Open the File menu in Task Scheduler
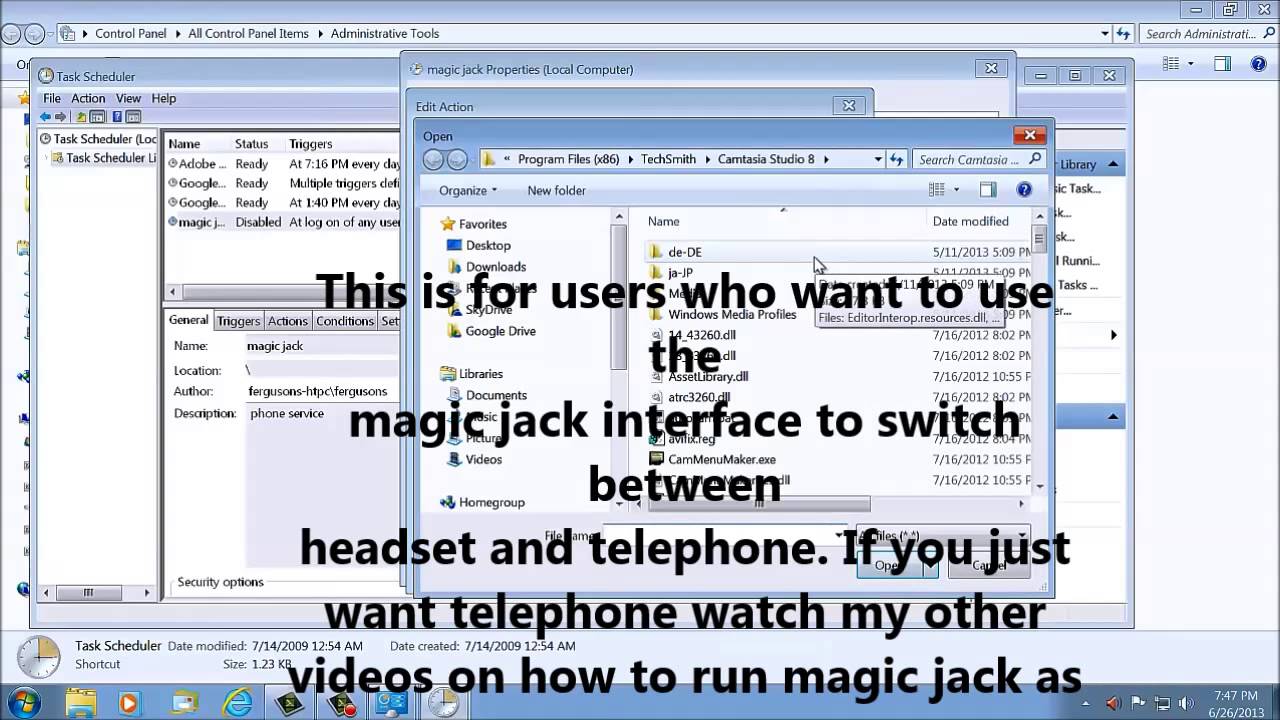Screen dimensions: 1280x720 coord(52,98)
